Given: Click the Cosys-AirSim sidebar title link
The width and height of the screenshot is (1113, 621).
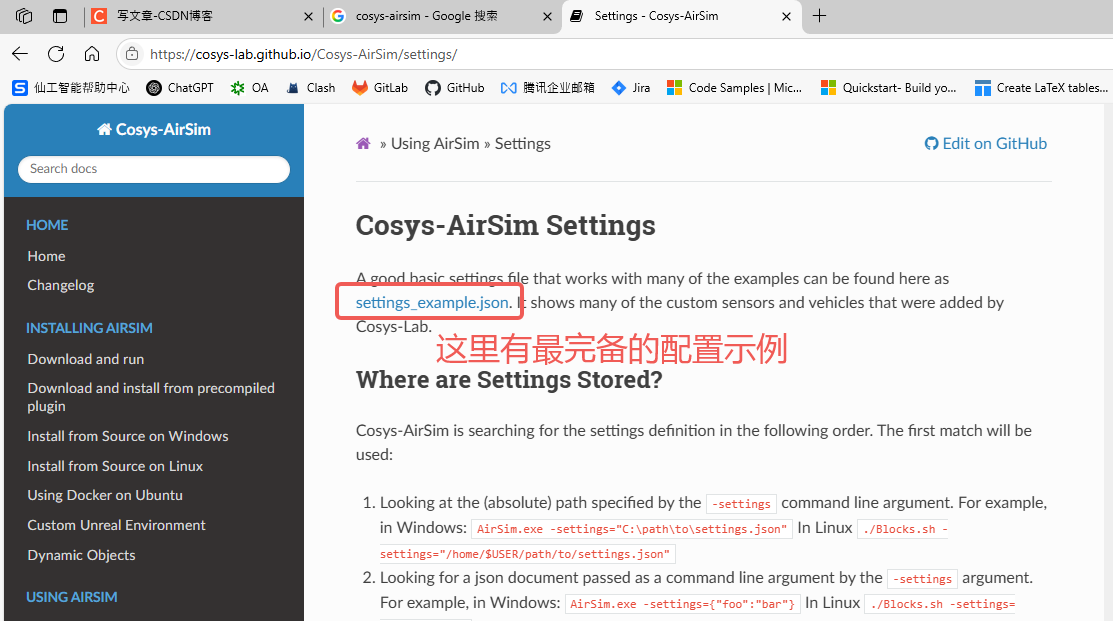Looking at the screenshot, I should [x=154, y=129].
